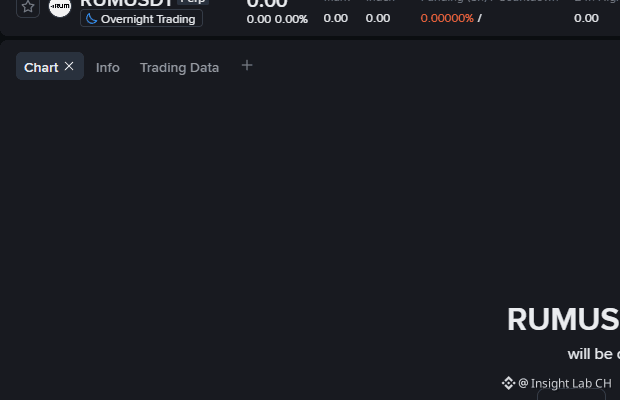Click the Index price 0.00 value
The width and height of the screenshot is (620, 400).
coord(378,18)
